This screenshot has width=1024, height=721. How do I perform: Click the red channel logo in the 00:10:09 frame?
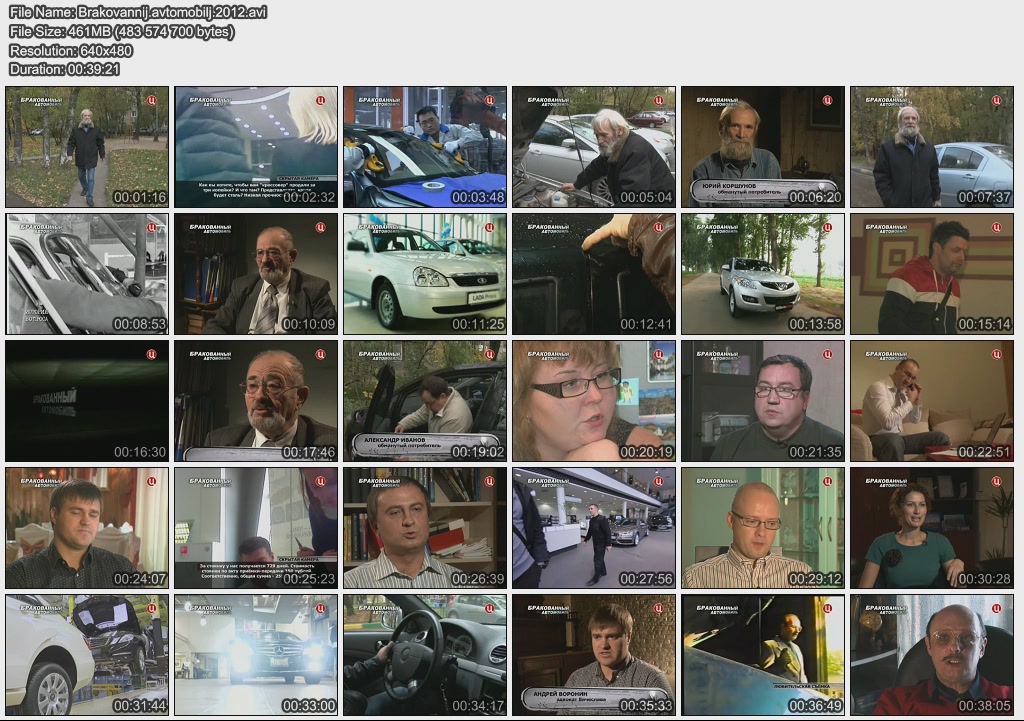coord(320,227)
